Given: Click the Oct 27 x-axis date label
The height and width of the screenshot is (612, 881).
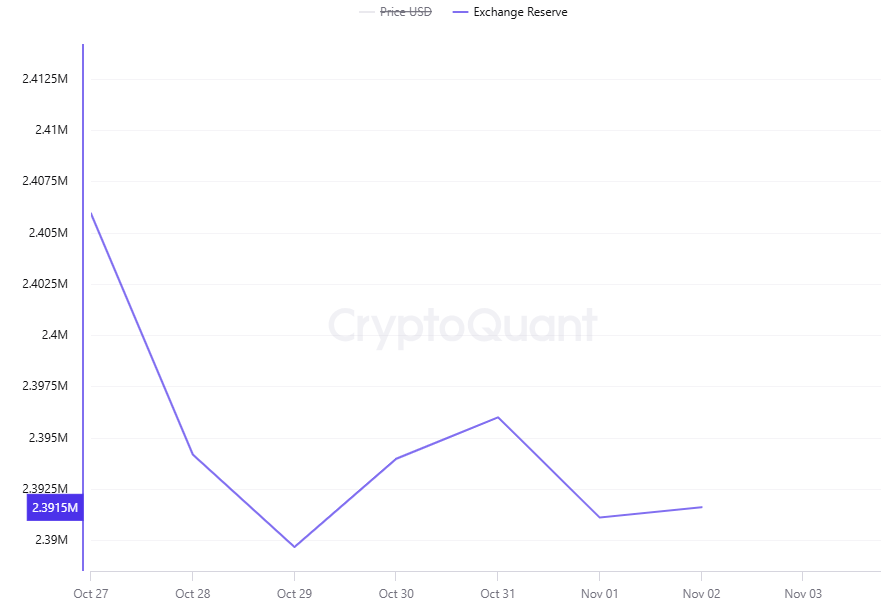Looking at the screenshot, I should 90,594.
